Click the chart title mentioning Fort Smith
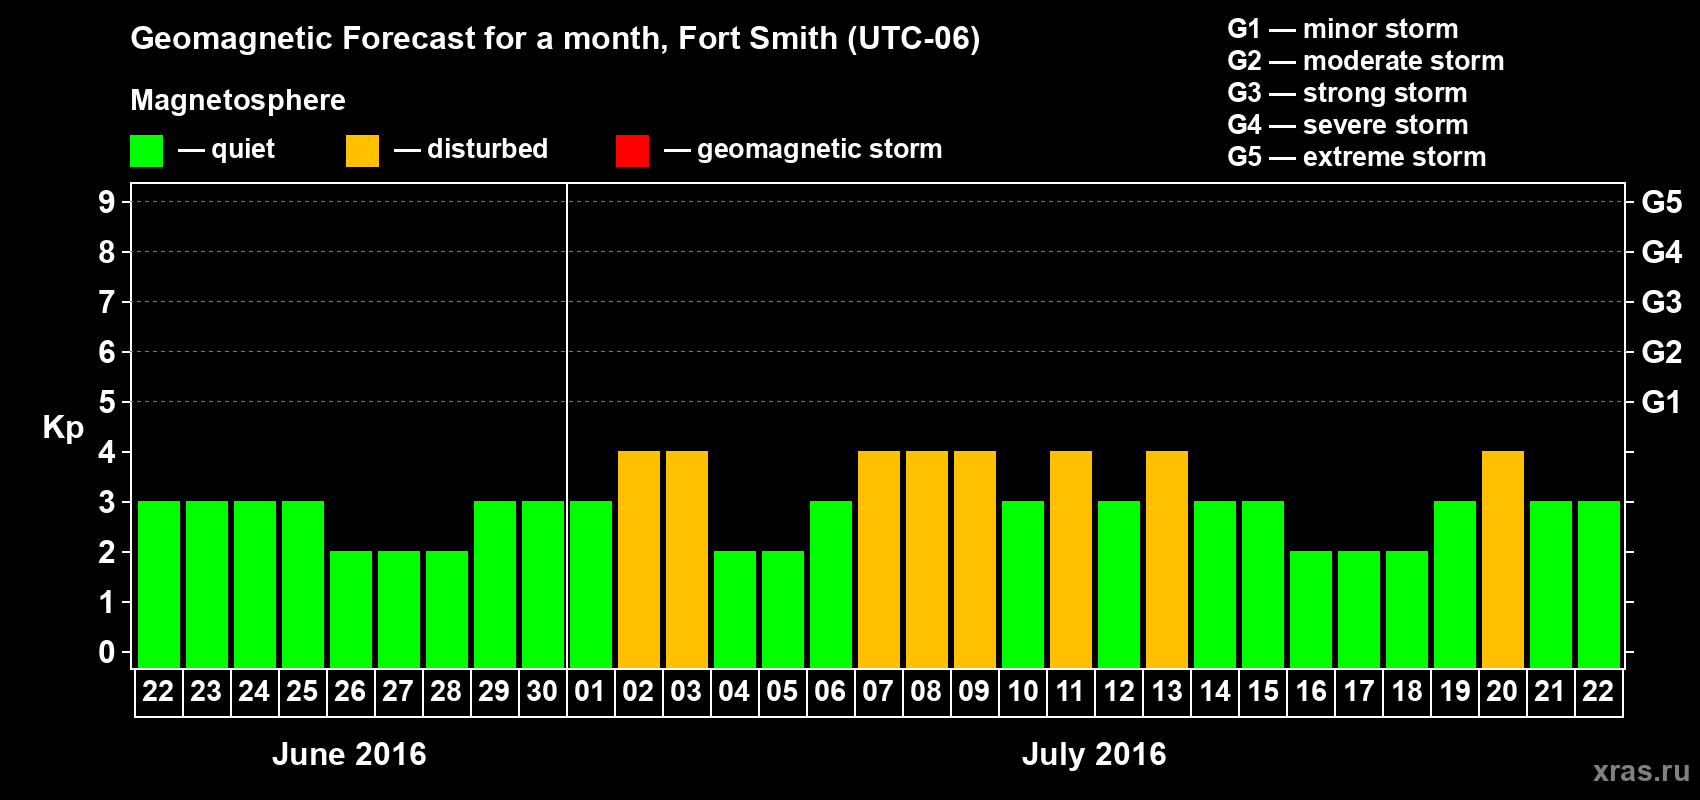The height and width of the screenshot is (800, 1700). 555,39
